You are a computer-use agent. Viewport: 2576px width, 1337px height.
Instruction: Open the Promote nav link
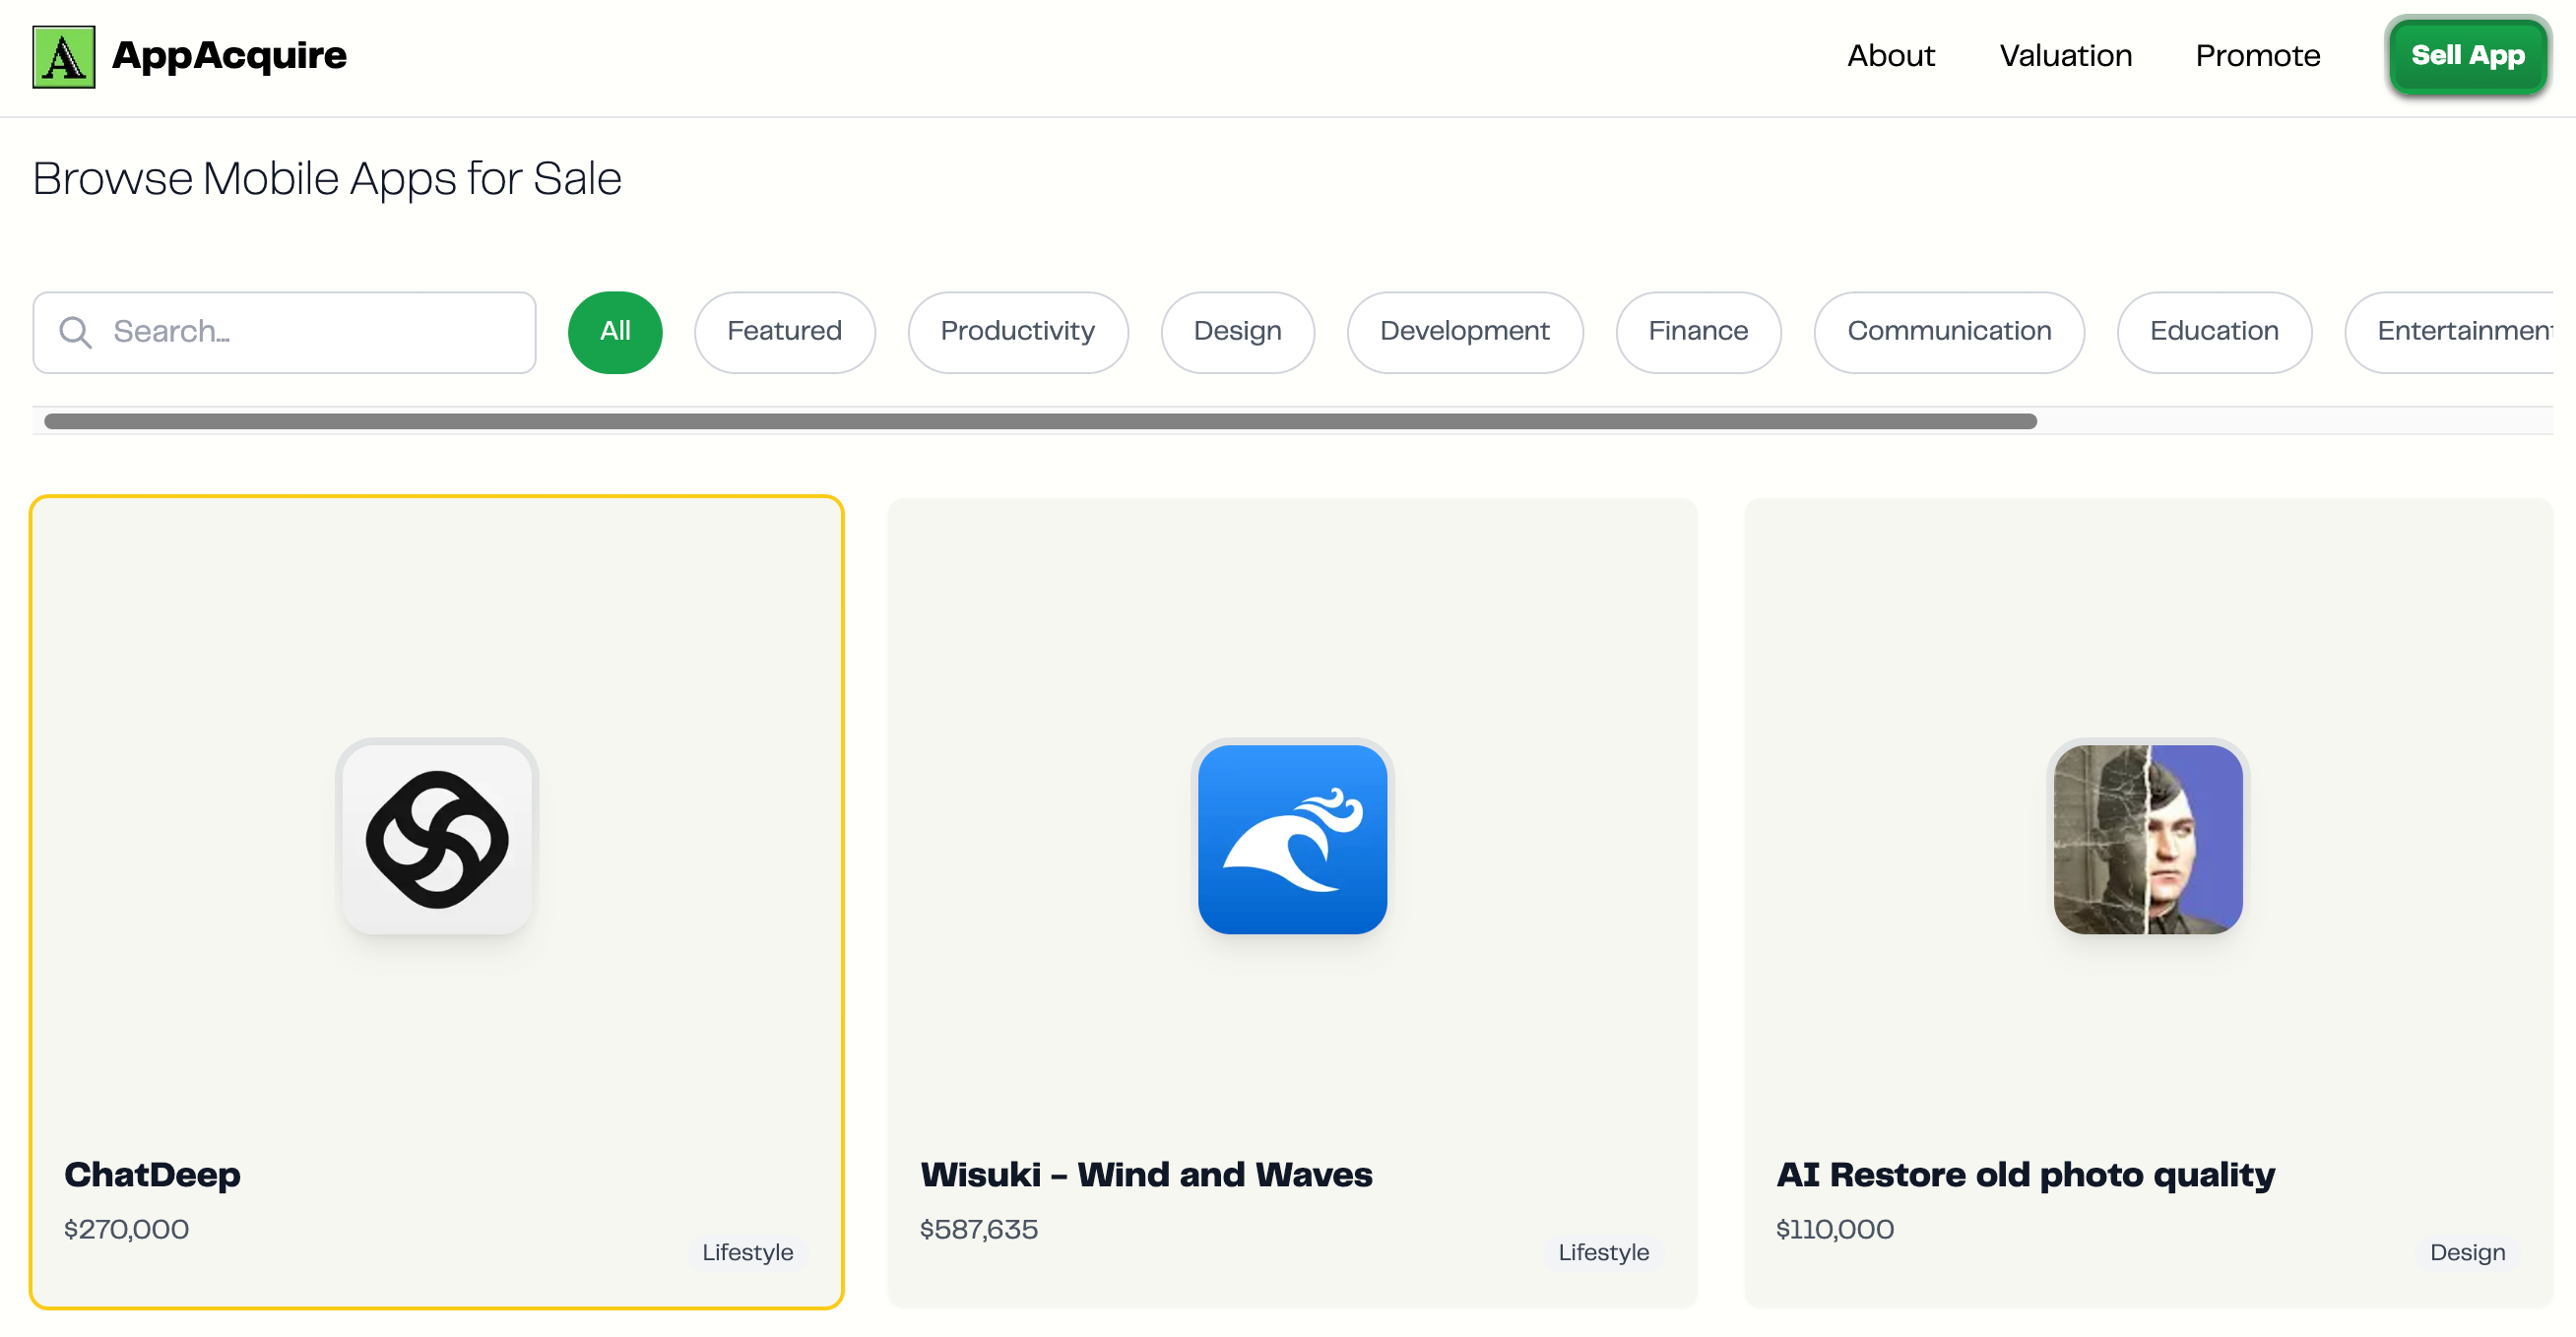[x=2256, y=56]
